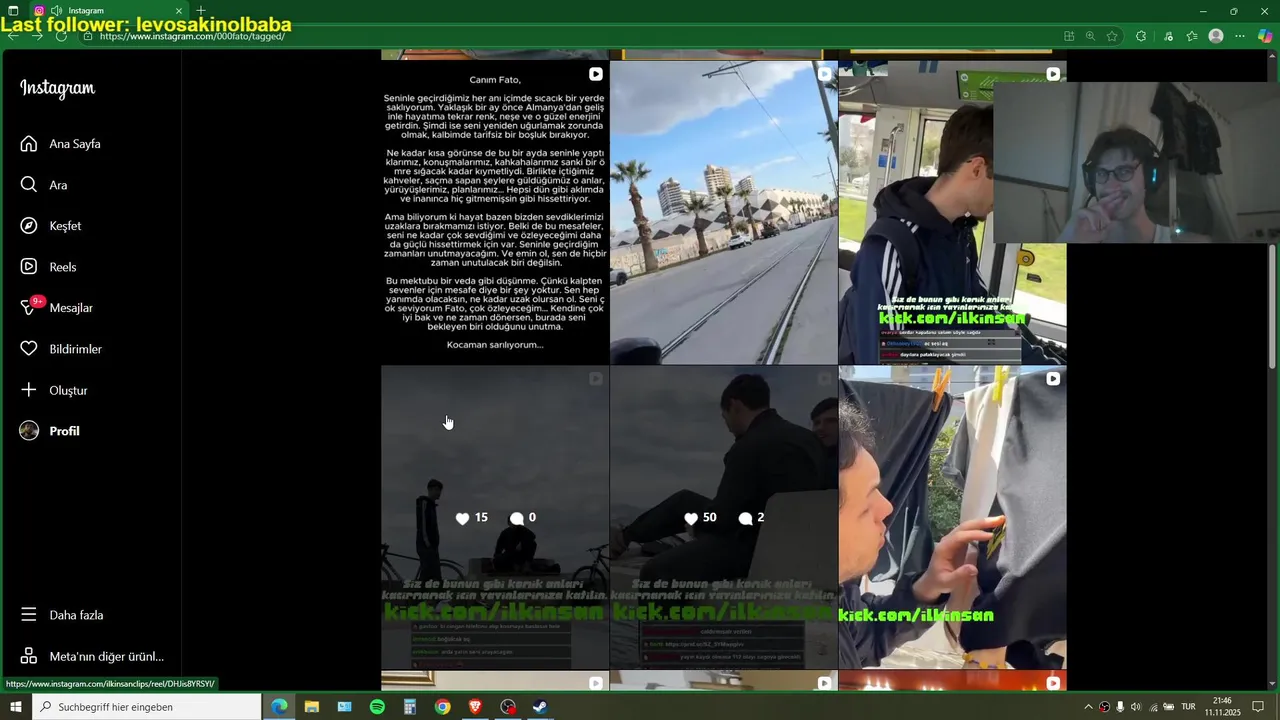Go forward in the browser
1280x720 pixels.
pyautogui.click(x=37, y=36)
